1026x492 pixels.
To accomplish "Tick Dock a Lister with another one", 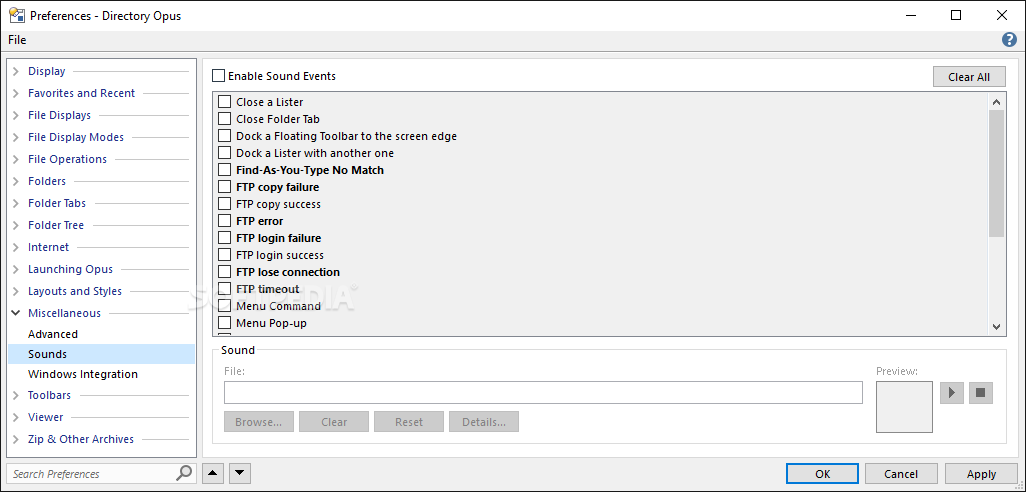I will click(x=224, y=153).
